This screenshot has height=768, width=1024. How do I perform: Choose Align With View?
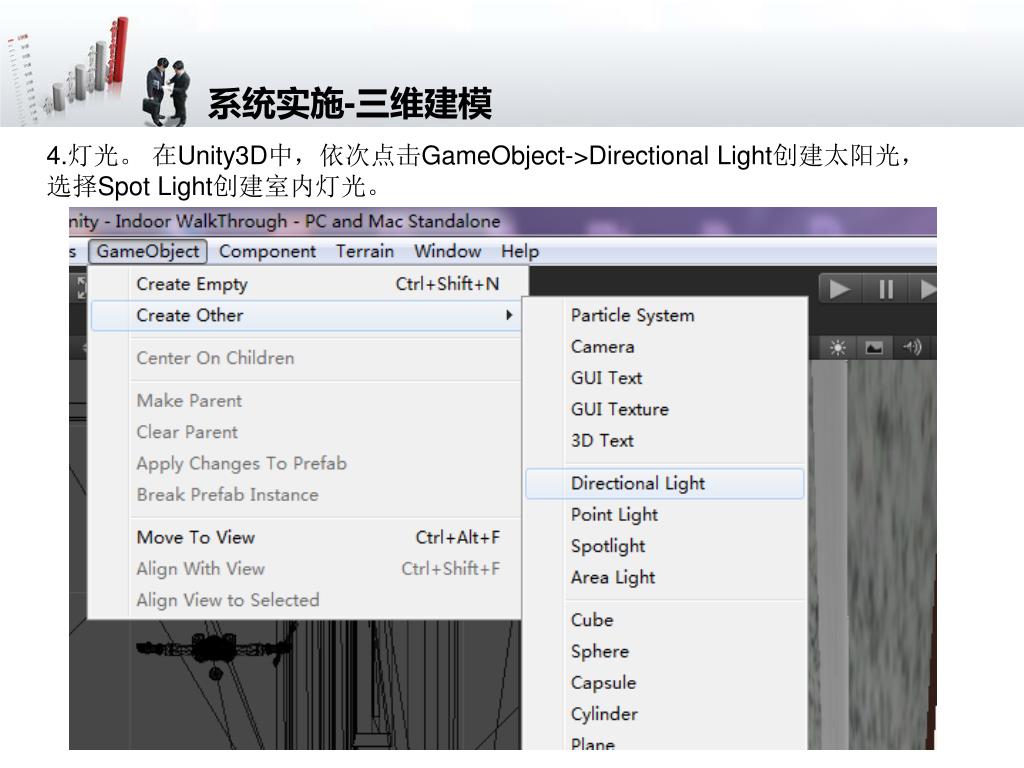pyautogui.click(x=305, y=569)
